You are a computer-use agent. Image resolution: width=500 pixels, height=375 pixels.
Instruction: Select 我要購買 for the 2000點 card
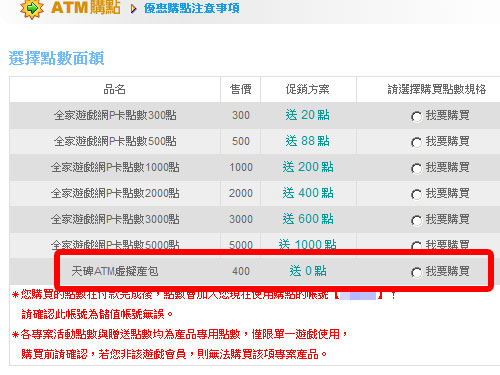click(x=416, y=195)
